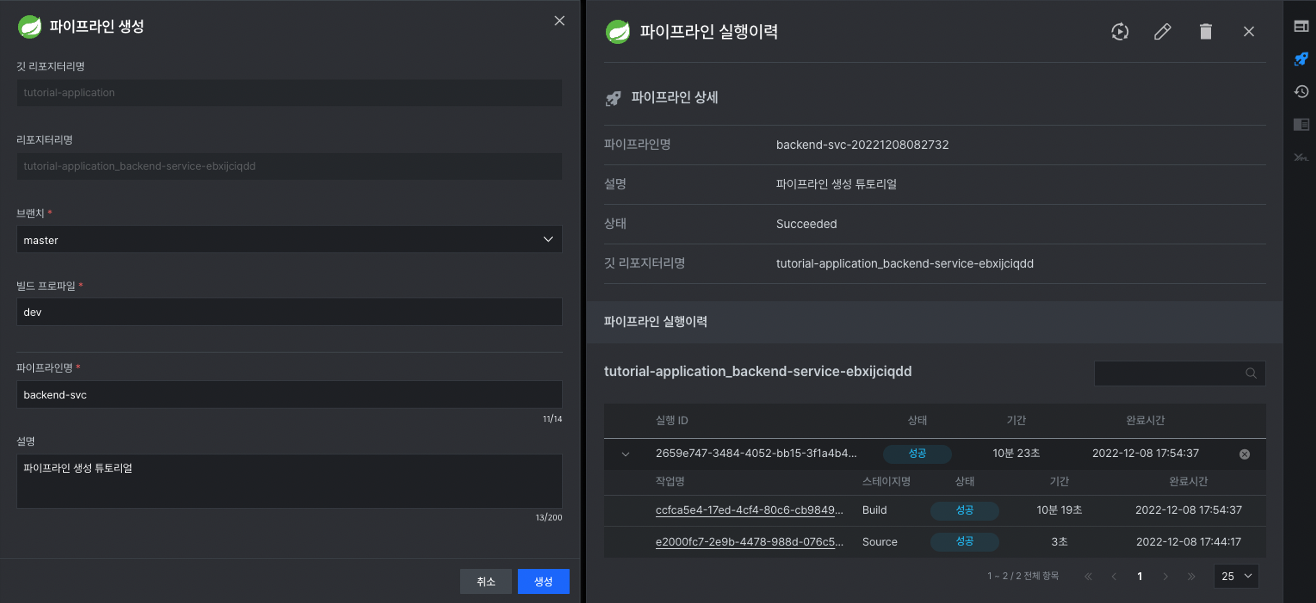Click the Spring leaf logo in the execution history panel
The width and height of the screenshot is (1316, 603).
coord(617,32)
